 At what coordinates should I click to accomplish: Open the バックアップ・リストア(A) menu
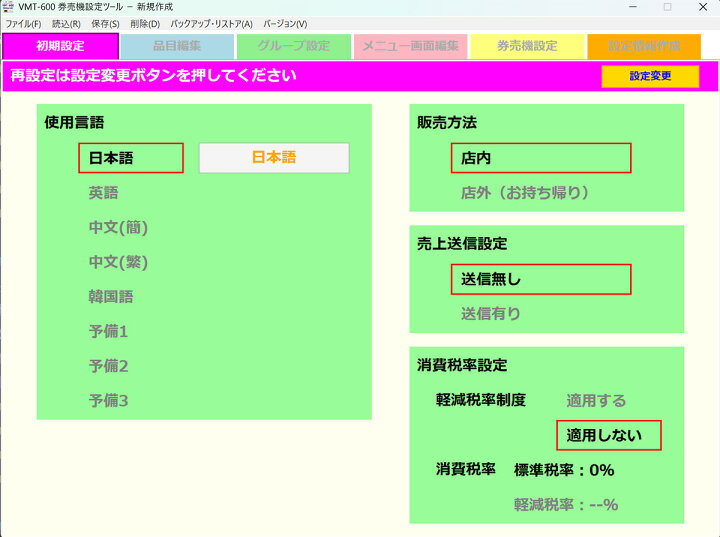pos(211,24)
